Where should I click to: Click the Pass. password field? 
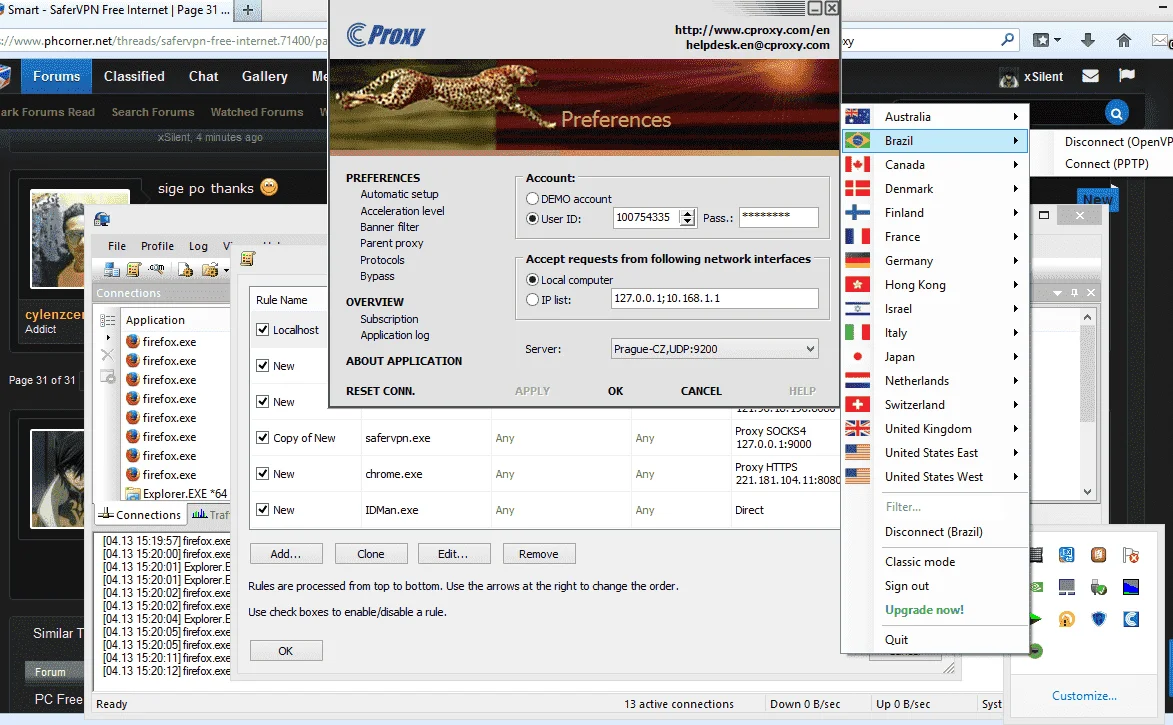coord(779,218)
